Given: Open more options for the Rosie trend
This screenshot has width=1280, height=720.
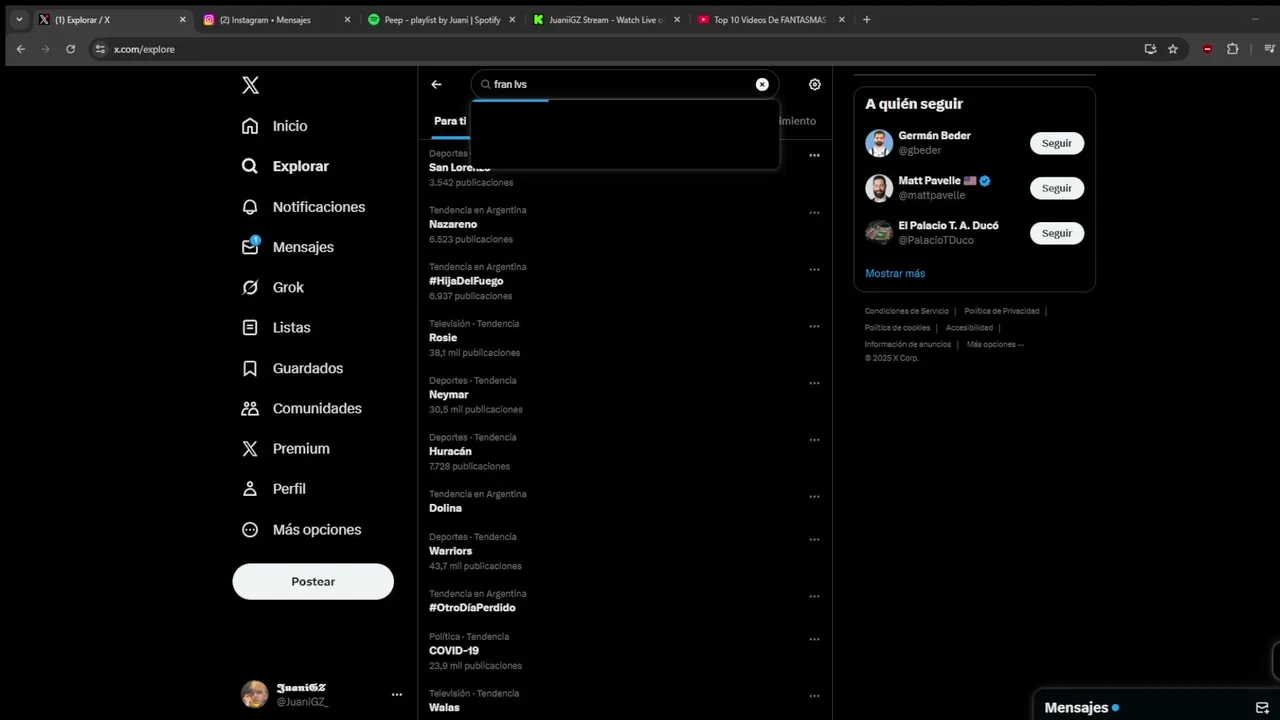Looking at the screenshot, I should [x=815, y=326].
